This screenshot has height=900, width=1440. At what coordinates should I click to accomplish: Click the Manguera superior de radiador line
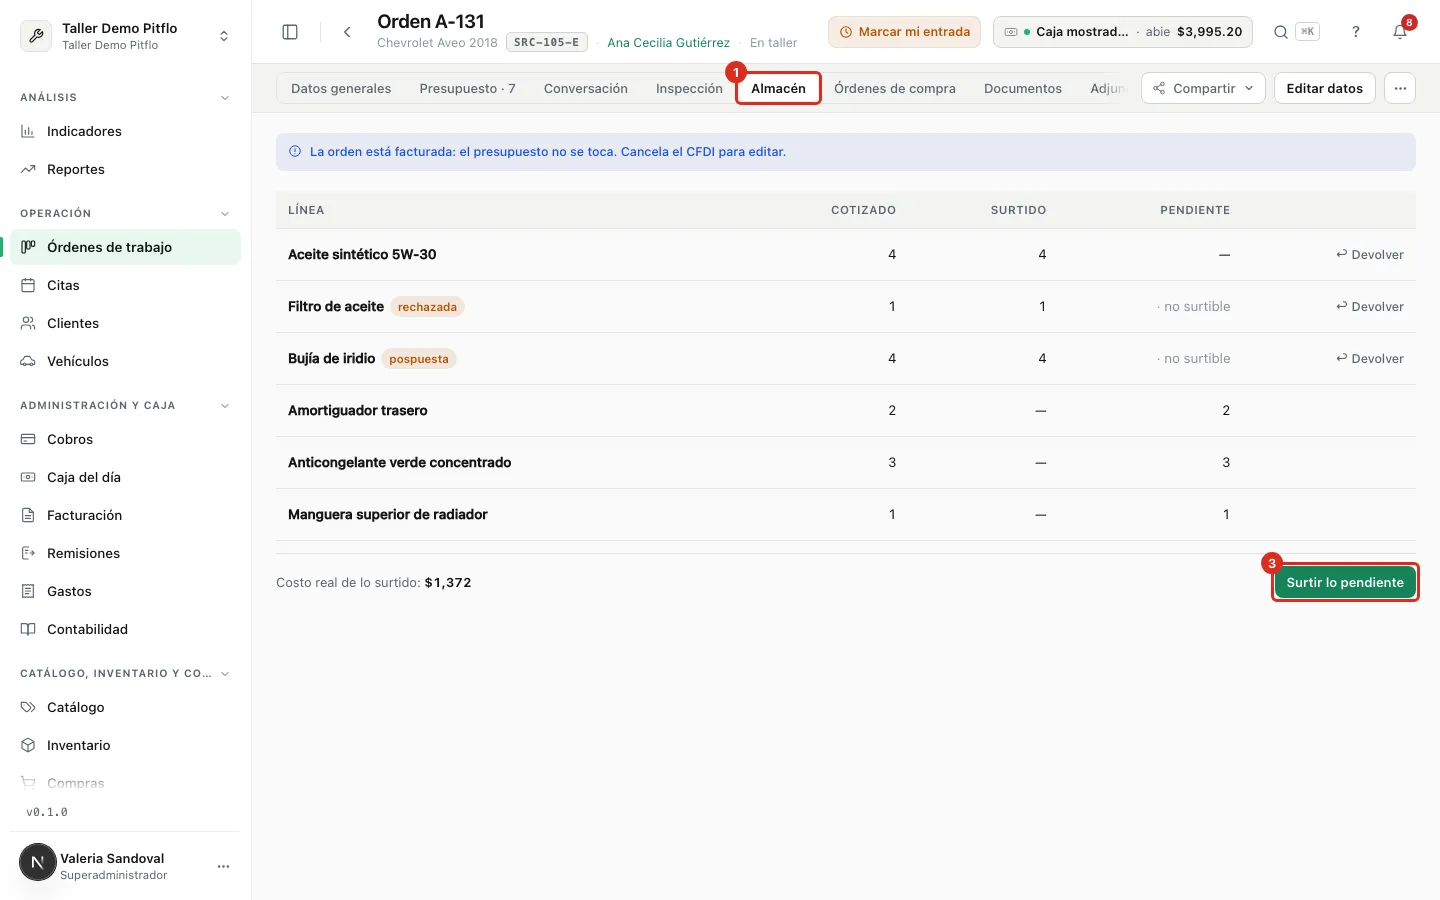[x=846, y=515]
